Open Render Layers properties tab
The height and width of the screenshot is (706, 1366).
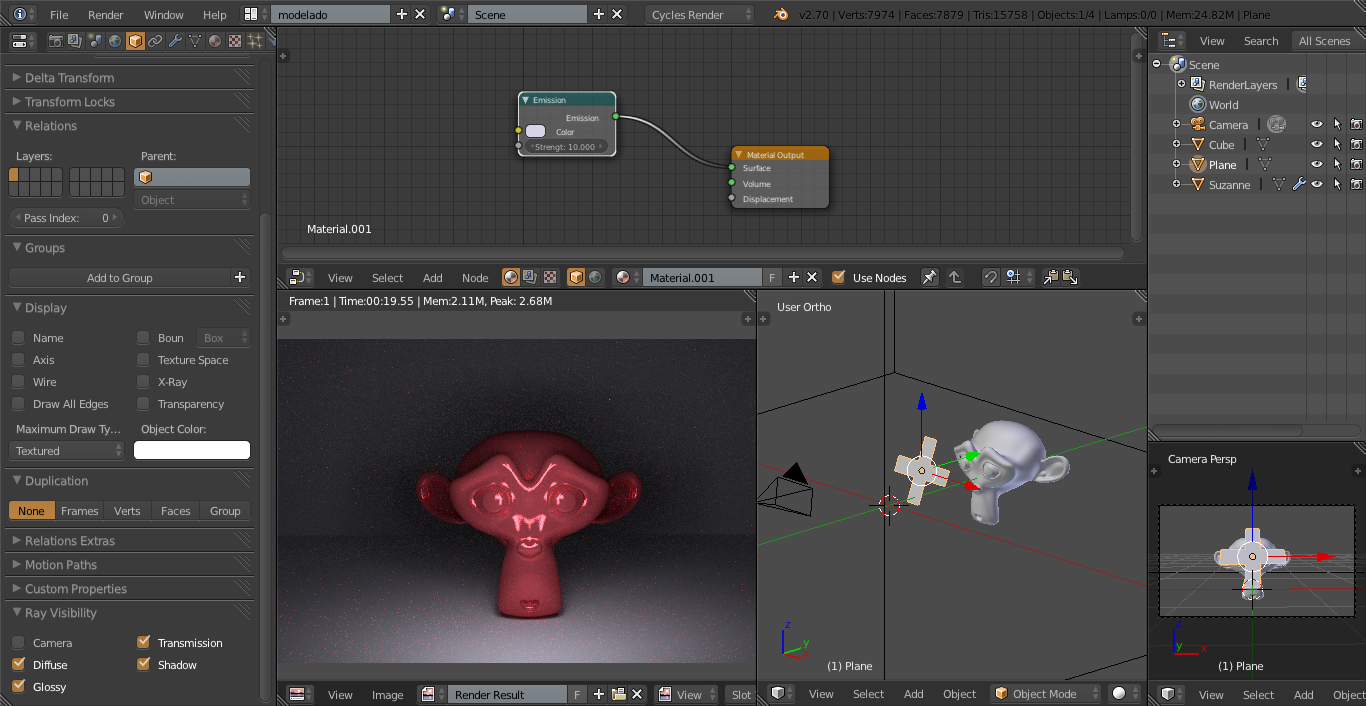[x=75, y=41]
